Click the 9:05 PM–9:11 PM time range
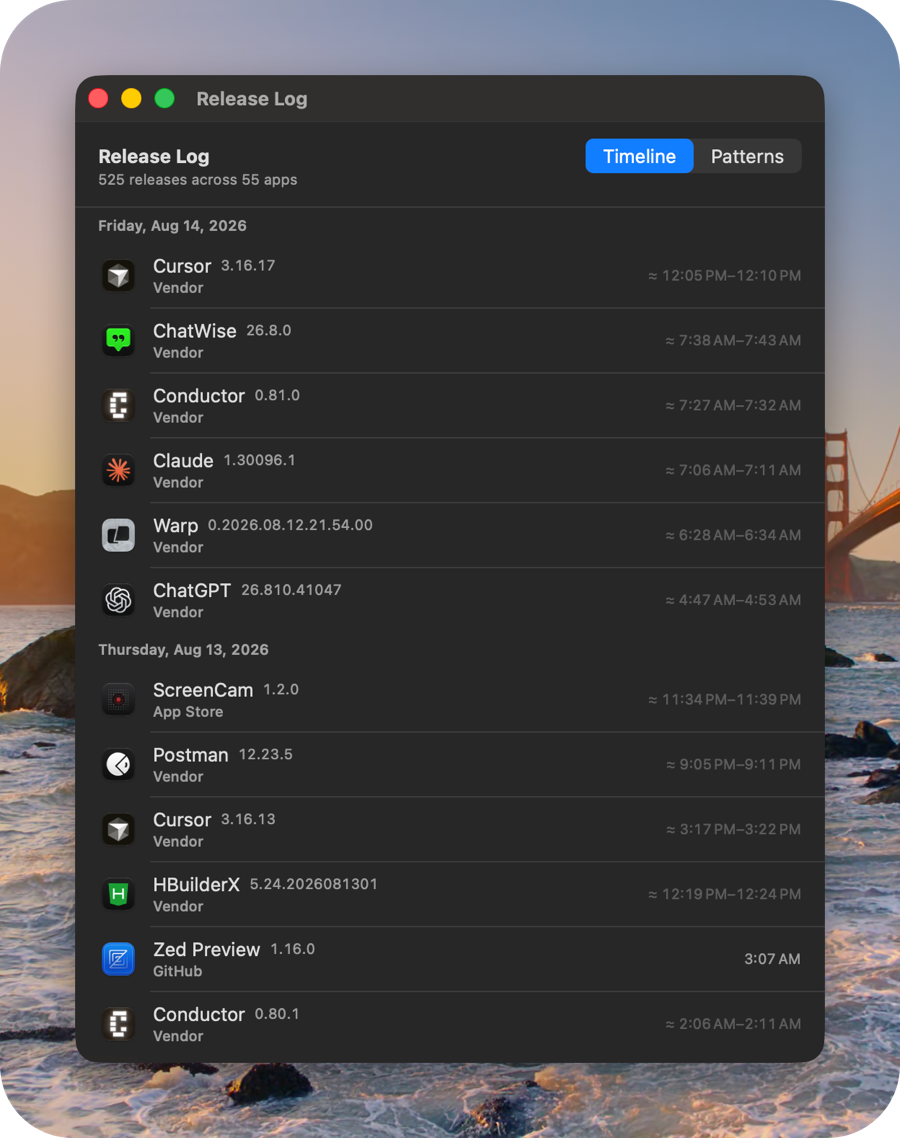 [x=733, y=764]
